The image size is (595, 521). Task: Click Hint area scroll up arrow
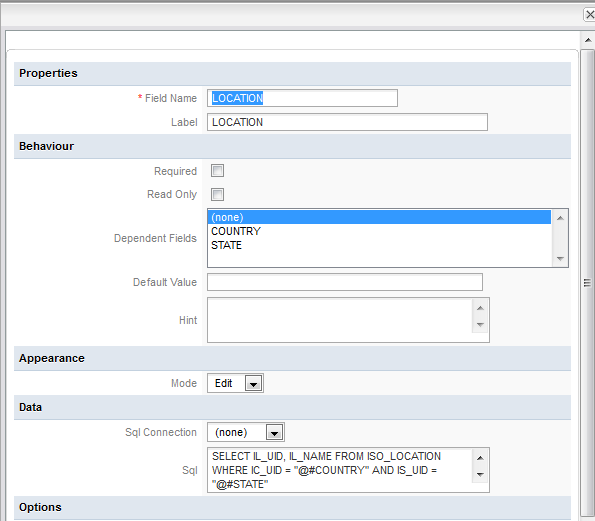[x=480, y=308]
